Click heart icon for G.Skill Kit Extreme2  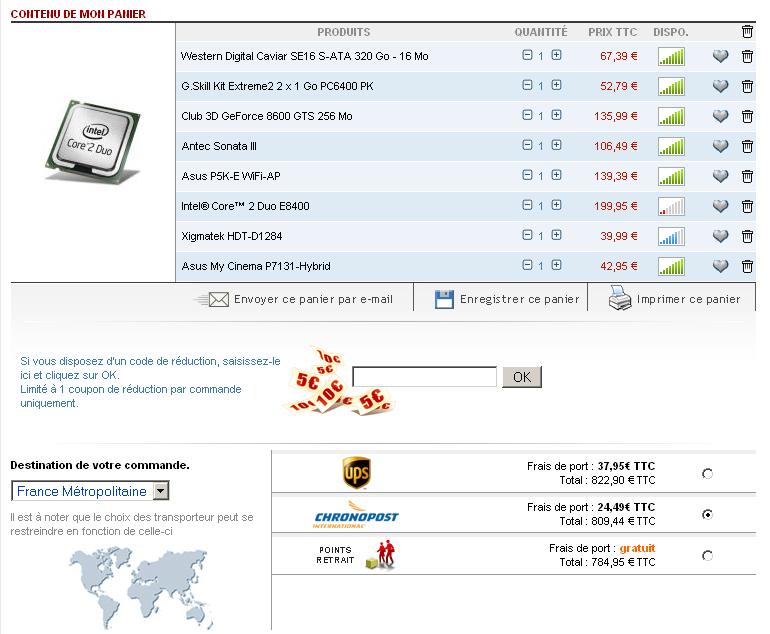click(x=720, y=86)
